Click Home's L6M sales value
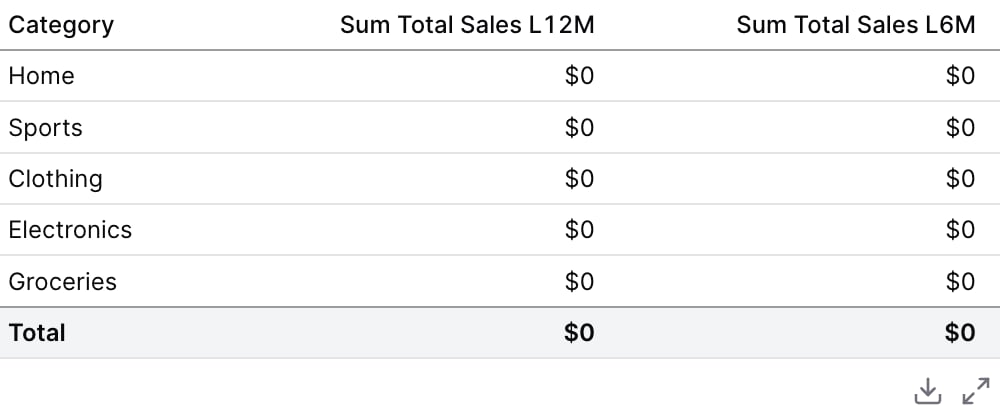1000x416 pixels. click(x=960, y=76)
